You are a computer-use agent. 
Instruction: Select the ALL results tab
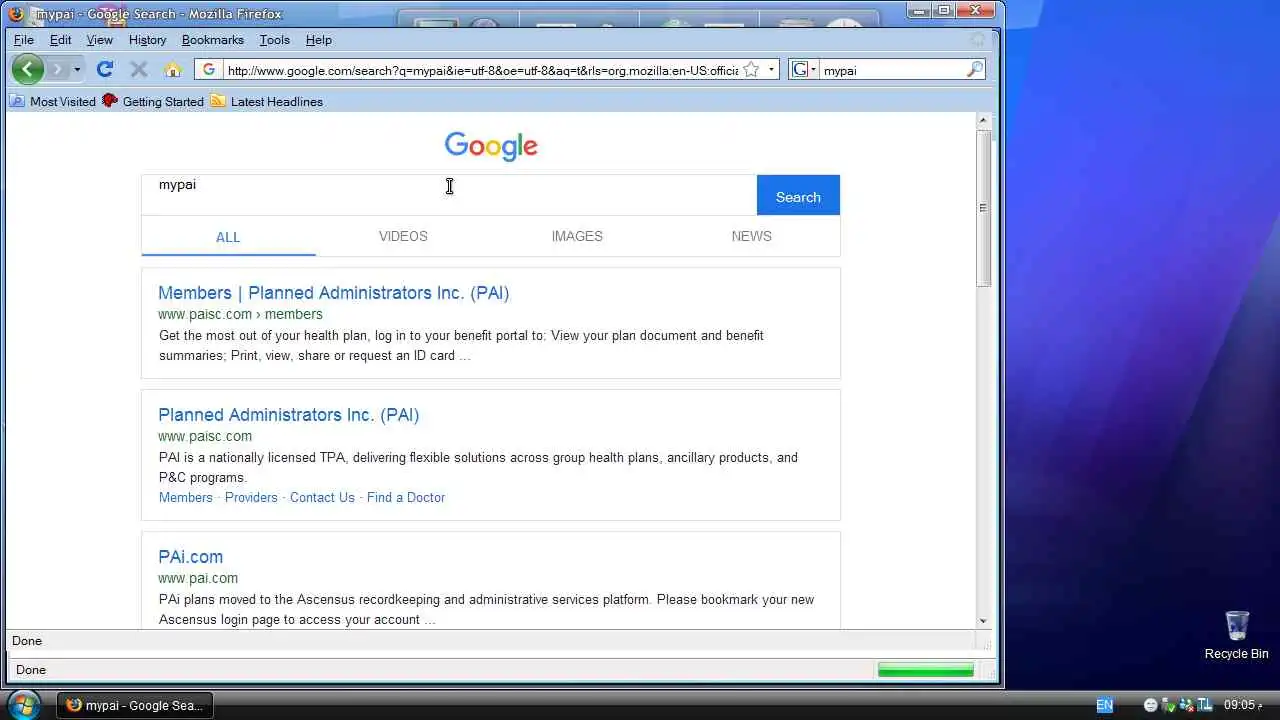tap(228, 237)
